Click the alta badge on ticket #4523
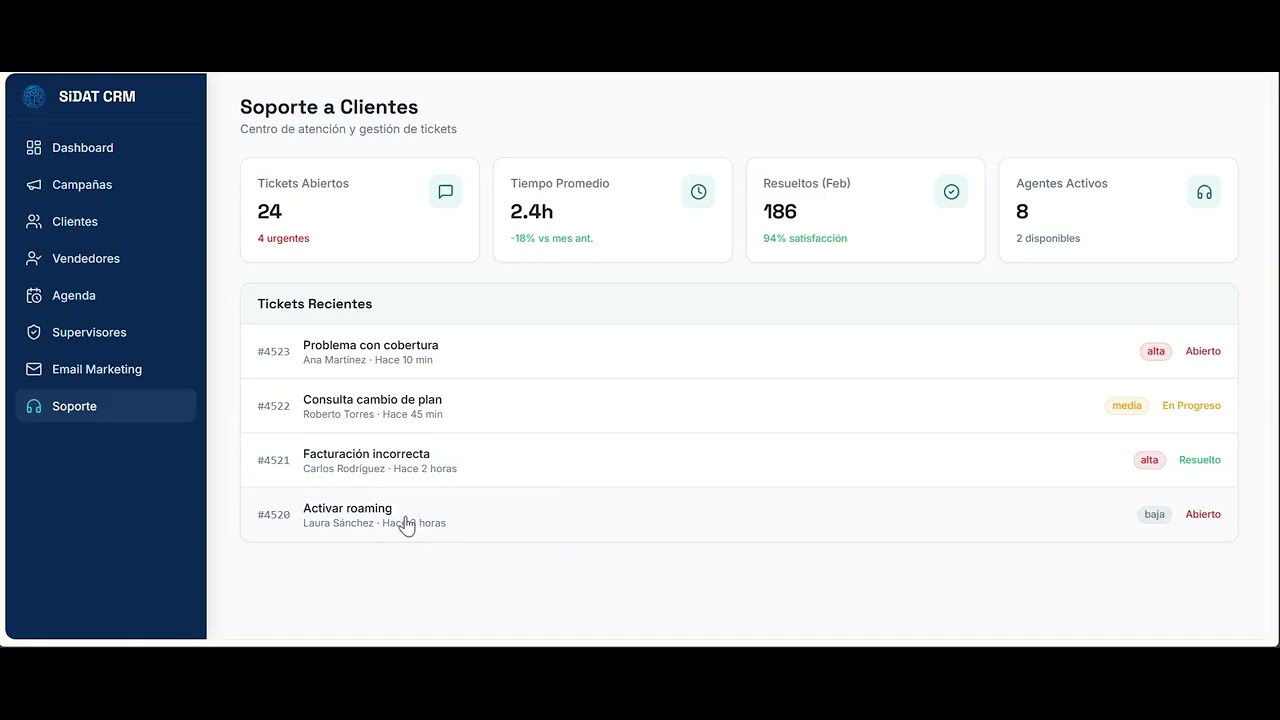1280x720 pixels. pos(1156,351)
